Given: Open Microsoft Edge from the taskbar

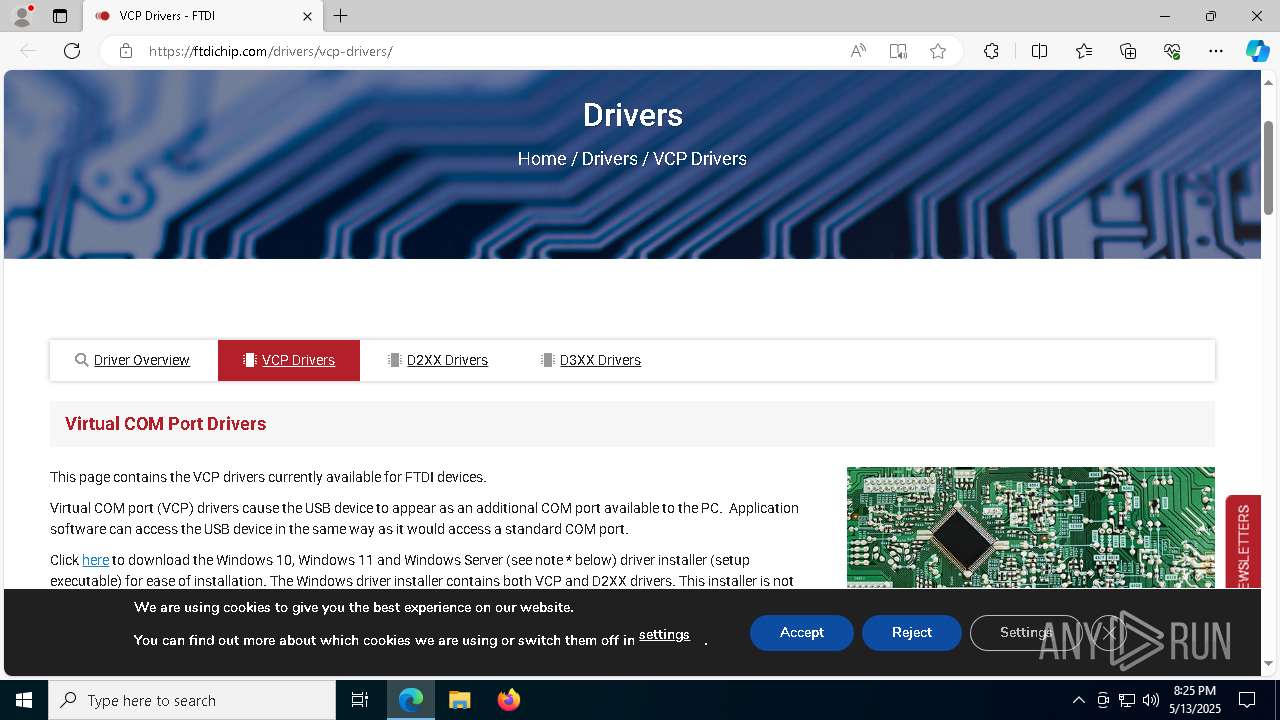Looking at the screenshot, I should click(x=411, y=700).
